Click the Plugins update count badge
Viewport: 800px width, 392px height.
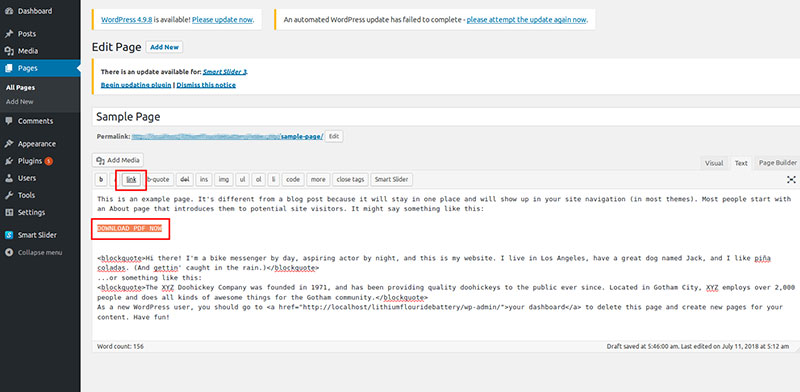coord(48,161)
